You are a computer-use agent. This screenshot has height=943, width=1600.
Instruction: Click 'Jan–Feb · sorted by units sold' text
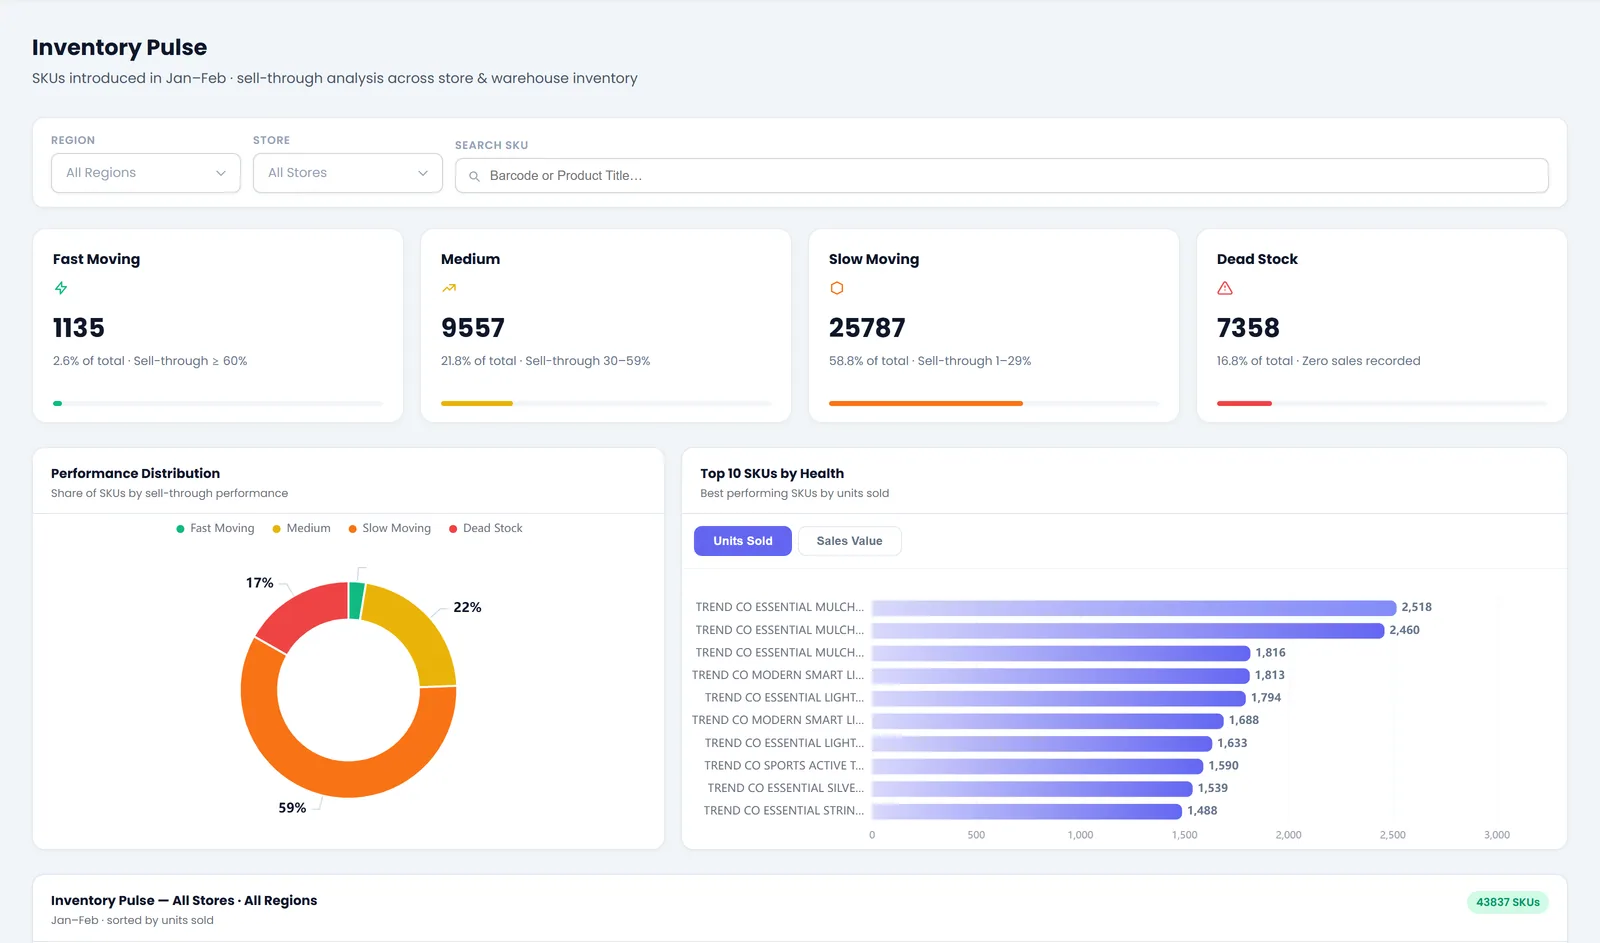click(x=132, y=920)
